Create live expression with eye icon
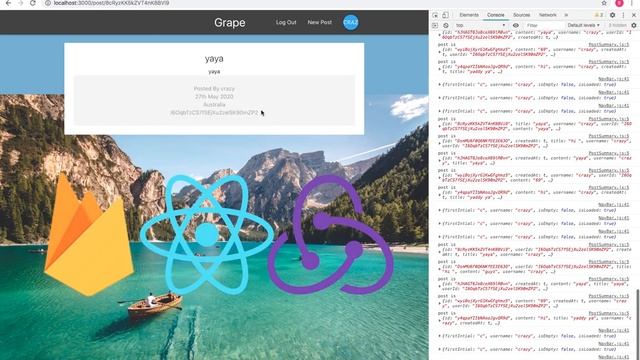 (x=516, y=25)
